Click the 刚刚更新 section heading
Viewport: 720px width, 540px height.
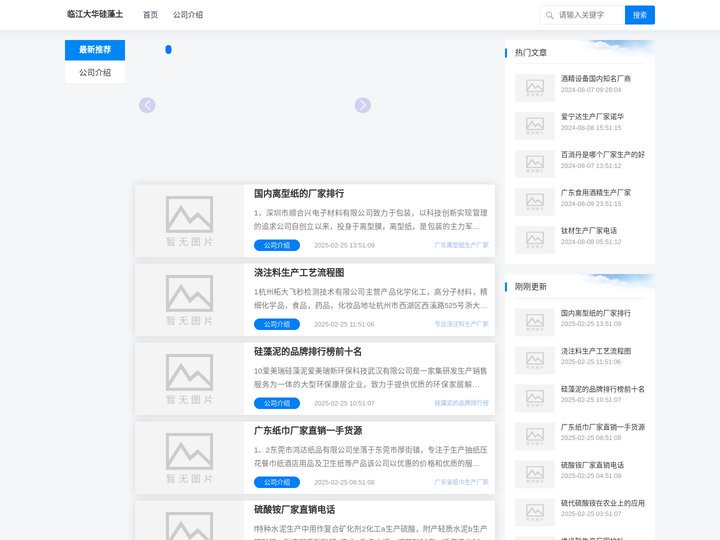(x=531, y=287)
